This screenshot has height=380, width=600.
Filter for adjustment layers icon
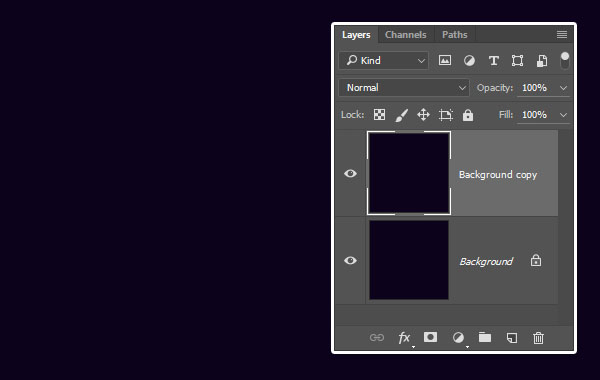point(469,60)
